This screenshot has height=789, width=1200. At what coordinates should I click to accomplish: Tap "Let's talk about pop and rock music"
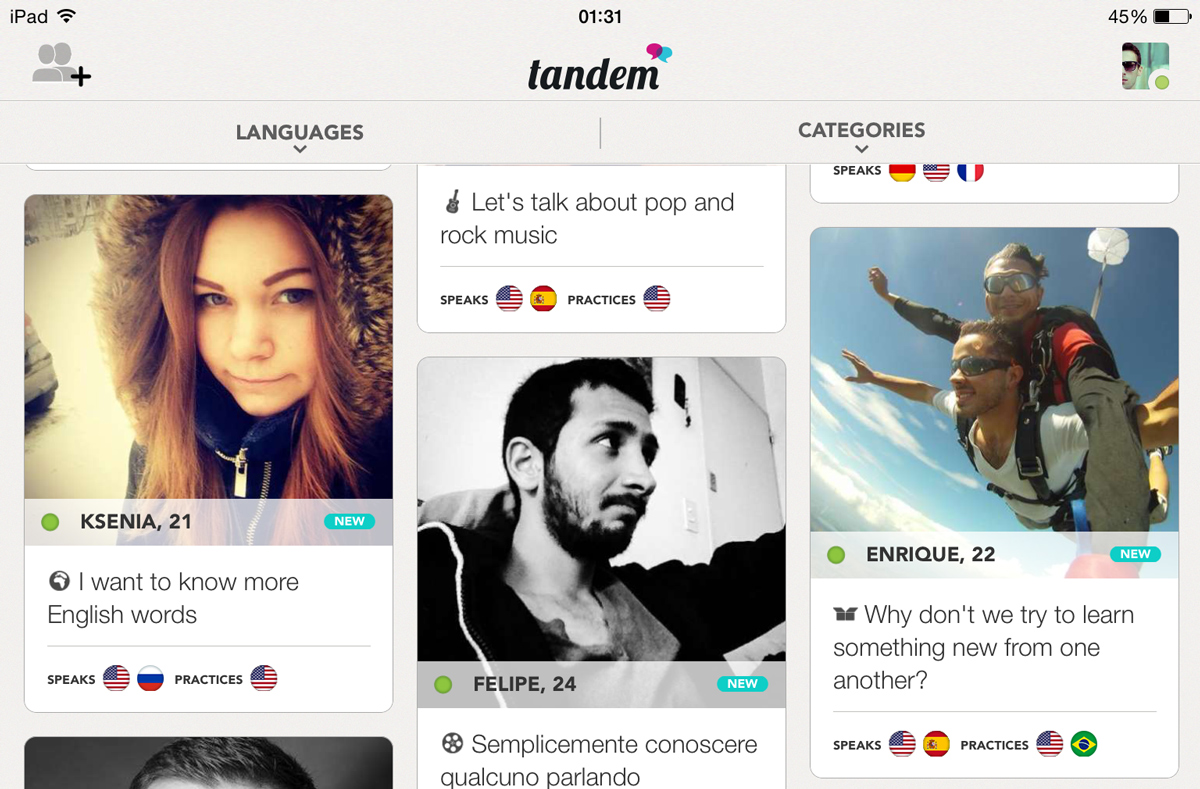tap(587, 219)
